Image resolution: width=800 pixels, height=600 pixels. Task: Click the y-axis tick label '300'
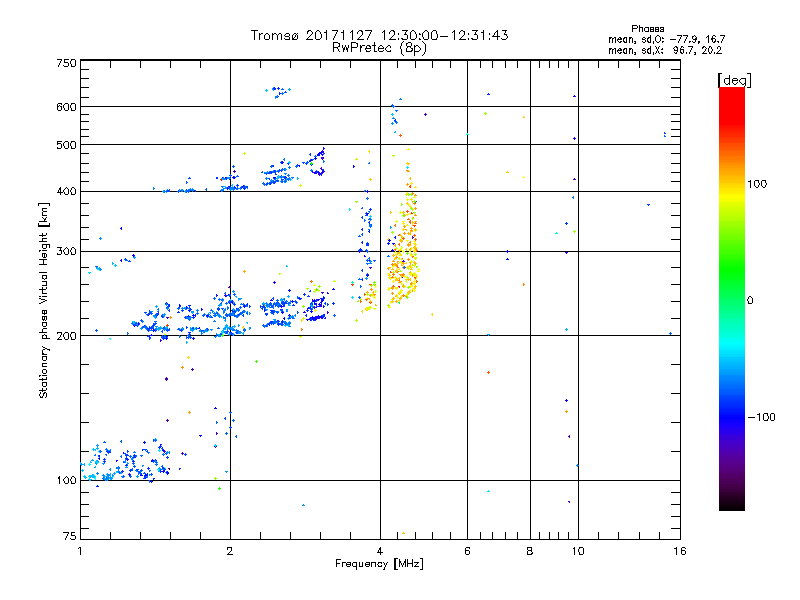pos(66,252)
